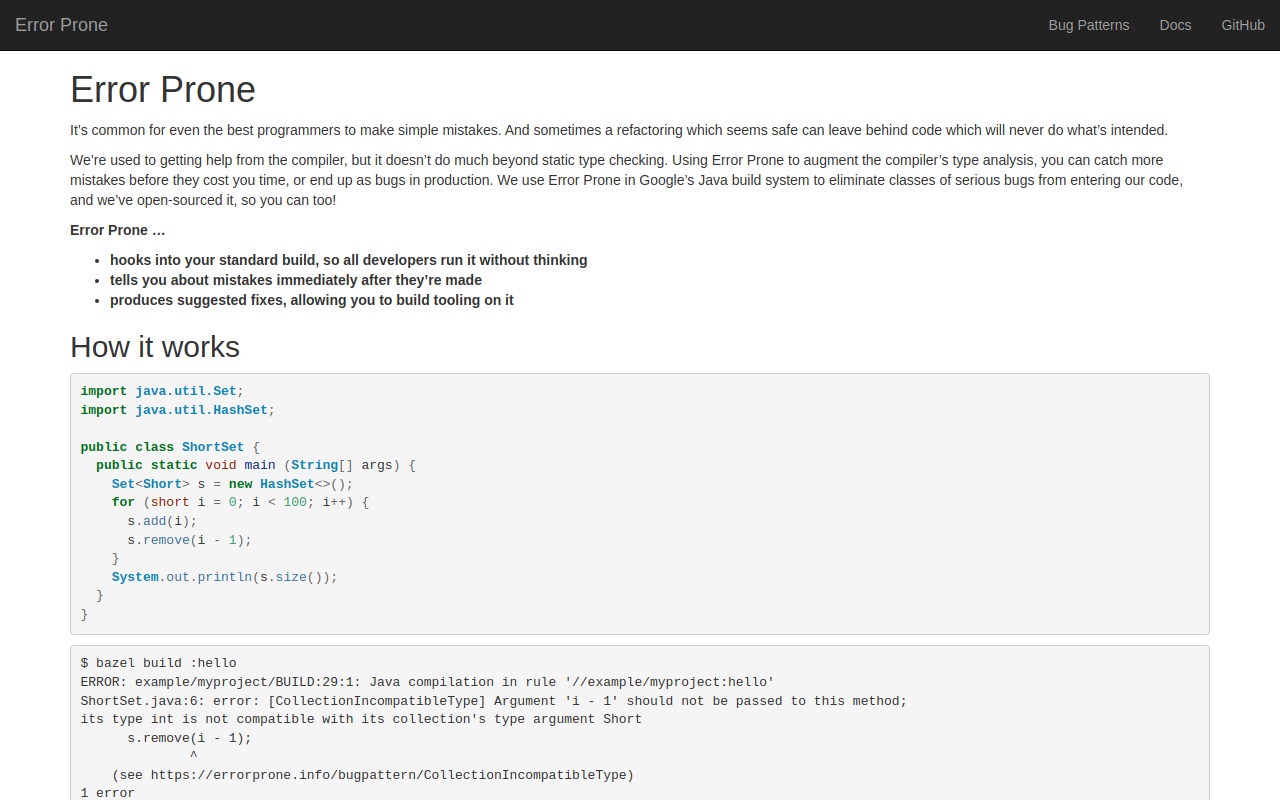Click the bold "Error Prone …" lead-in text
This screenshot has height=800, width=1280.
tap(117, 230)
